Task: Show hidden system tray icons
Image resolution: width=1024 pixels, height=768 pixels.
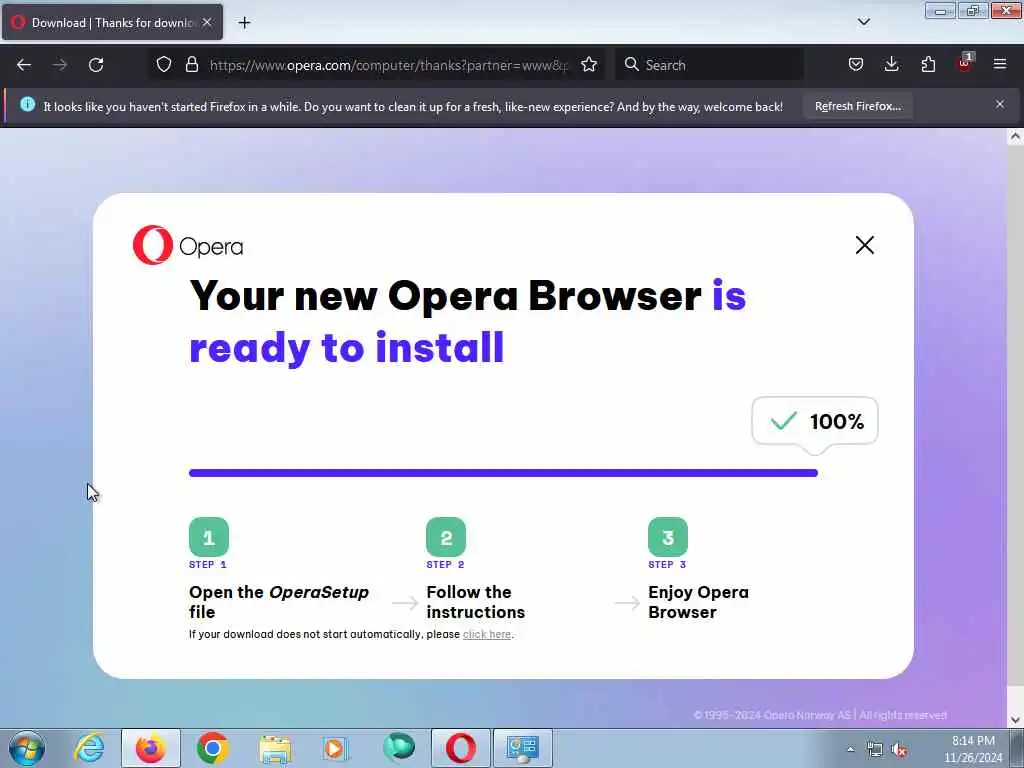Action: click(x=850, y=749)
